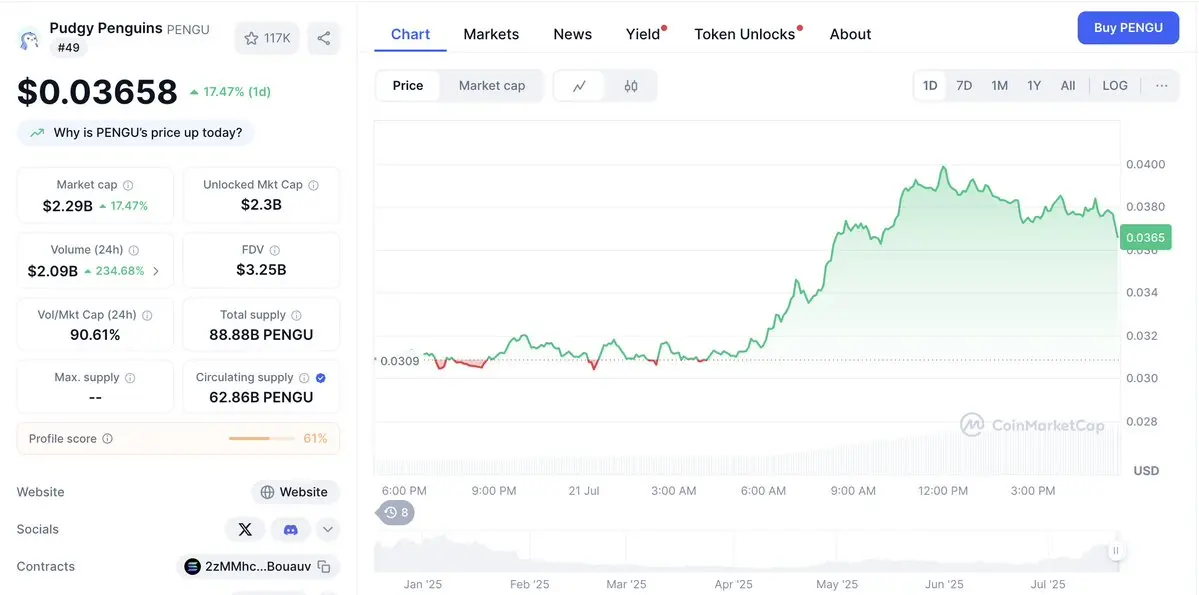Expand Volume (24h) details arrow
Screen dimensions: 1199x595
pyautogui.click(x=156, y=271)
